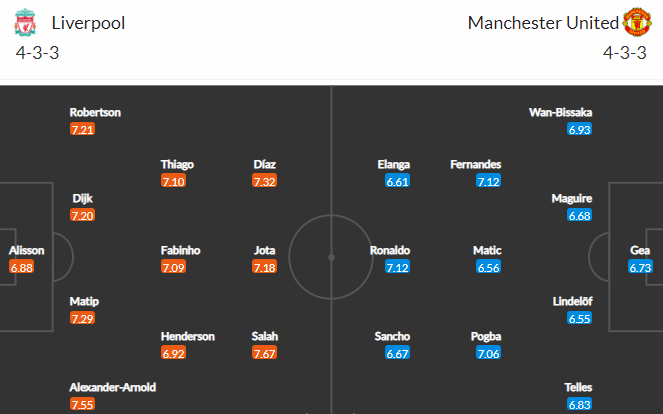663x414 pixels.
Task: Select goalkeeper Alisson on the pitch
Action: [27, 250]
